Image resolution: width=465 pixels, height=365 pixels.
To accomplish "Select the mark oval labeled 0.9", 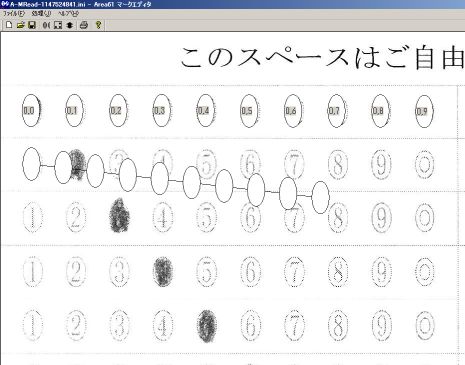I will tap(424, 111).
